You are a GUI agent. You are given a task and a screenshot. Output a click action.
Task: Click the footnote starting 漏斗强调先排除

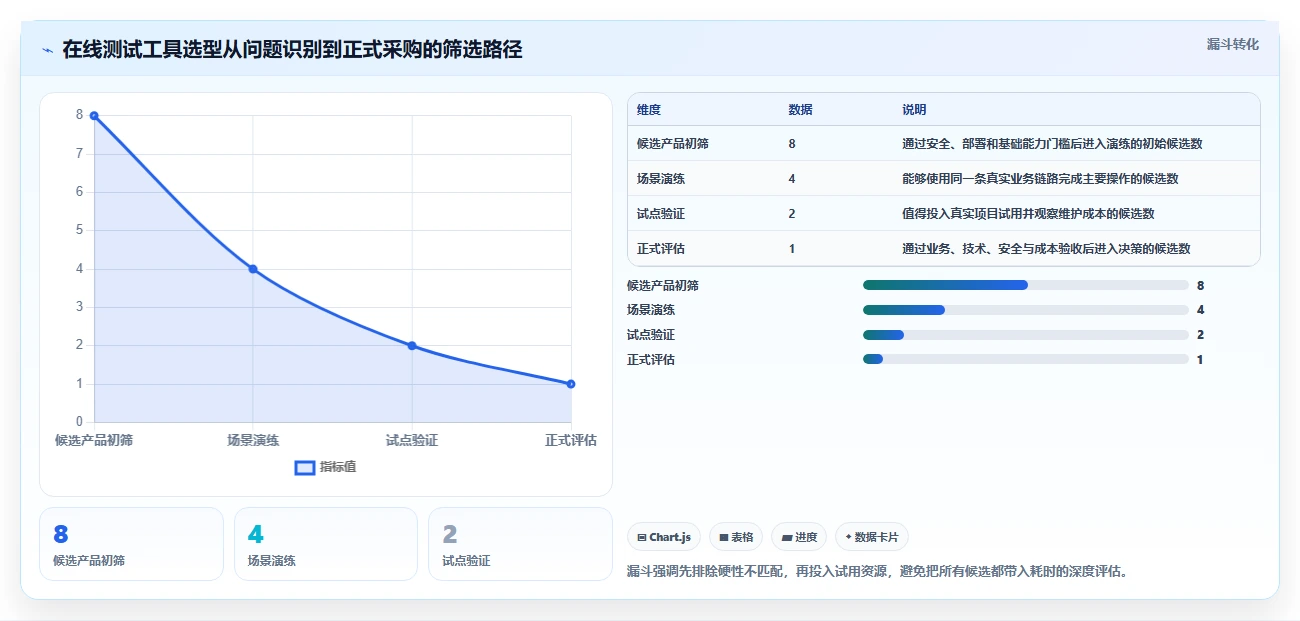point(877,572)
